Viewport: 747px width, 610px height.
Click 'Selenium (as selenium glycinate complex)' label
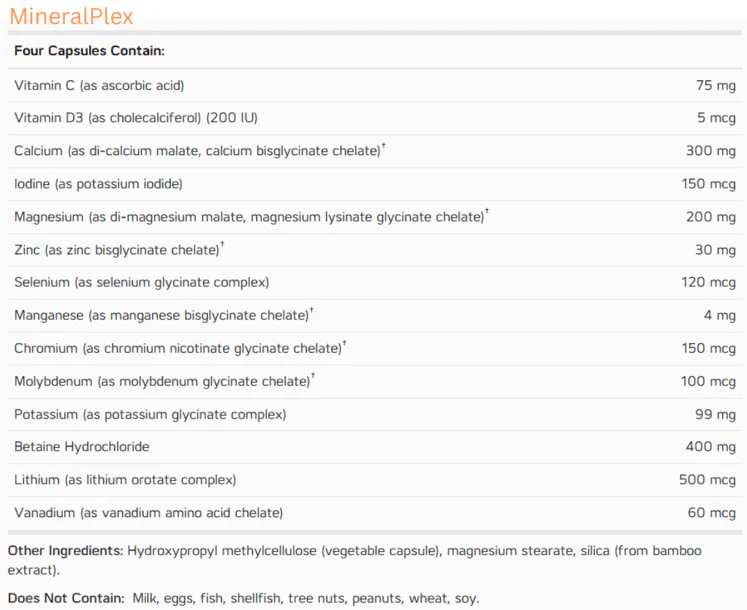(x=141, y=282)
